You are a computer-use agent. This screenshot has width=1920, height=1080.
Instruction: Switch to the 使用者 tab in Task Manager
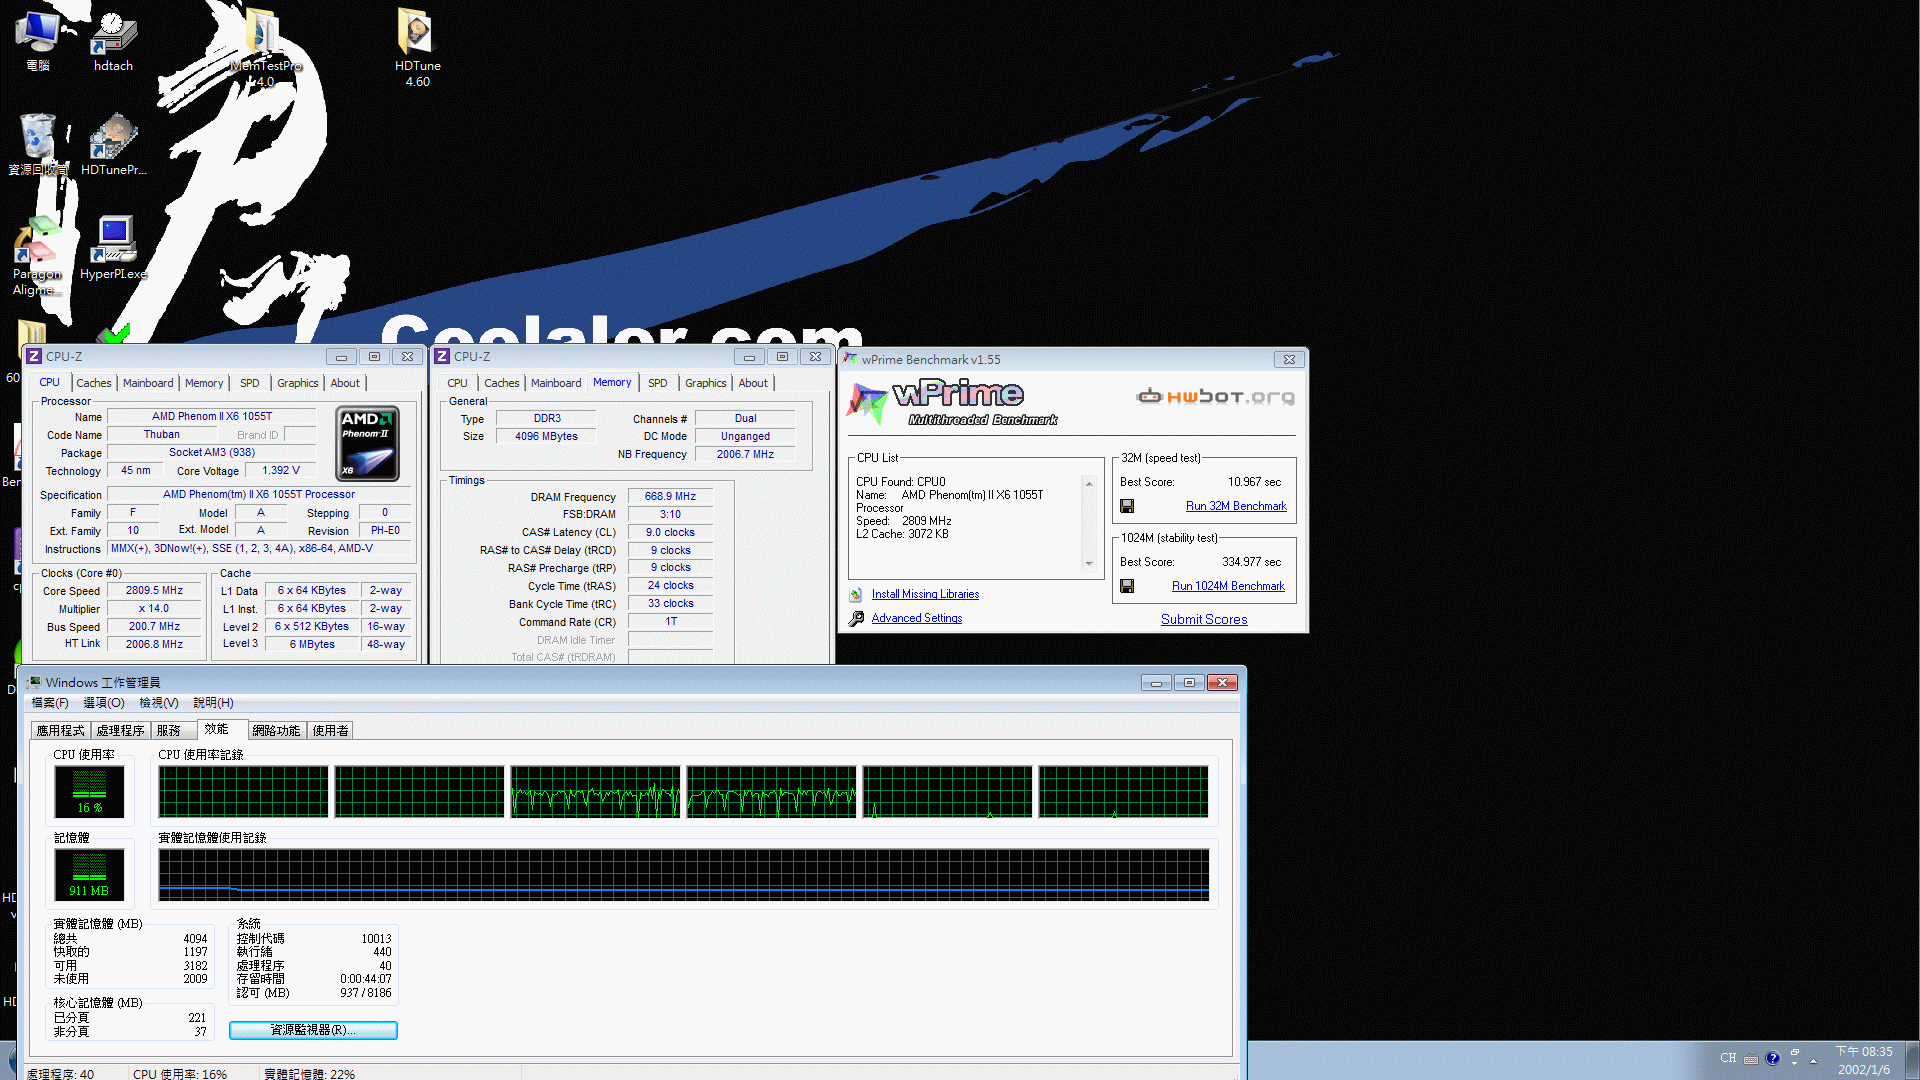coord(331,731)
